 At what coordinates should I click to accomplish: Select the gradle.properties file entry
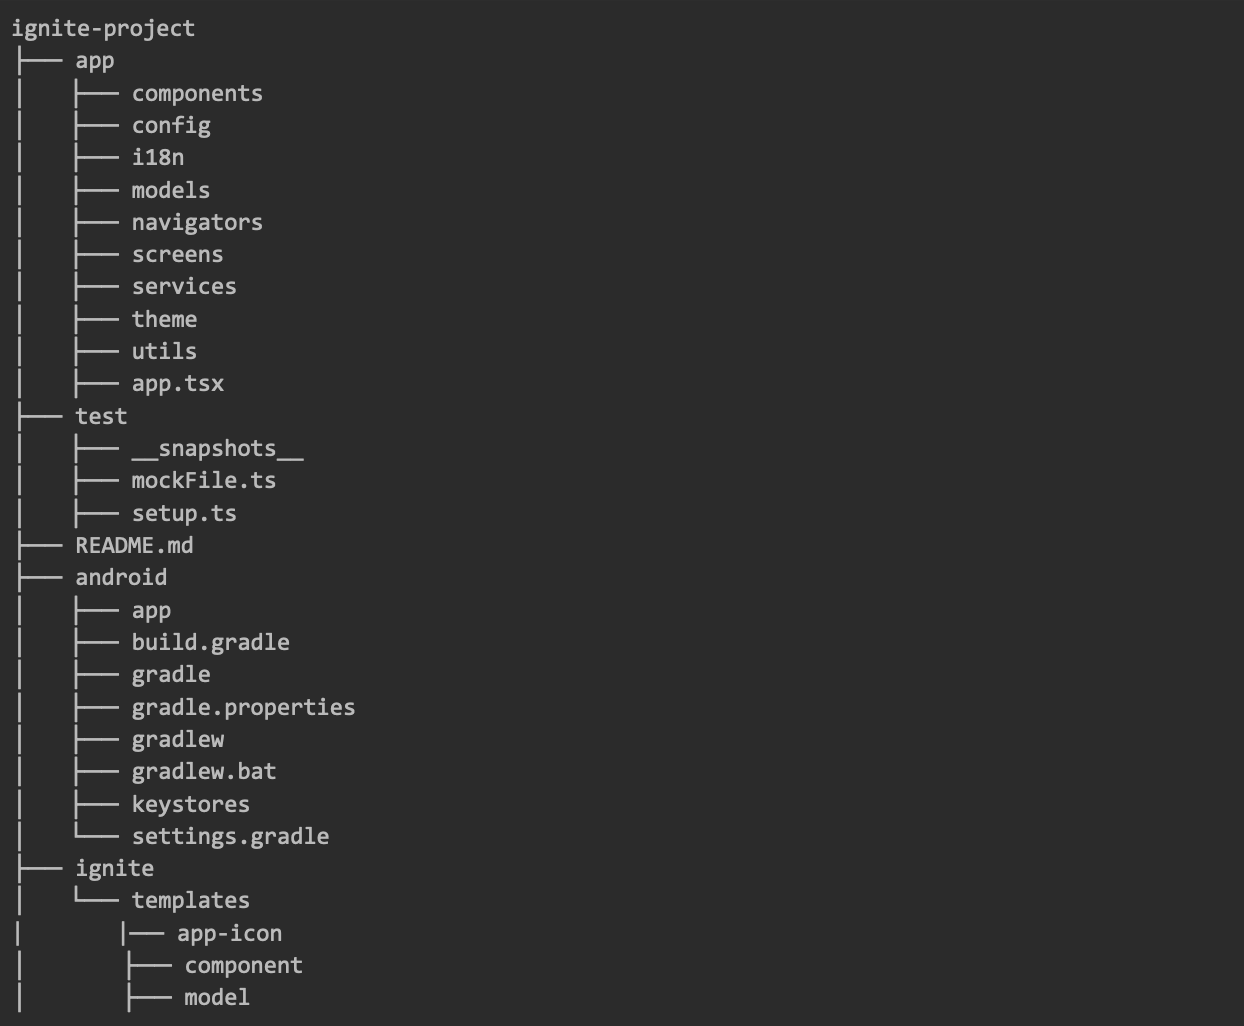click(x=243, y=708)
